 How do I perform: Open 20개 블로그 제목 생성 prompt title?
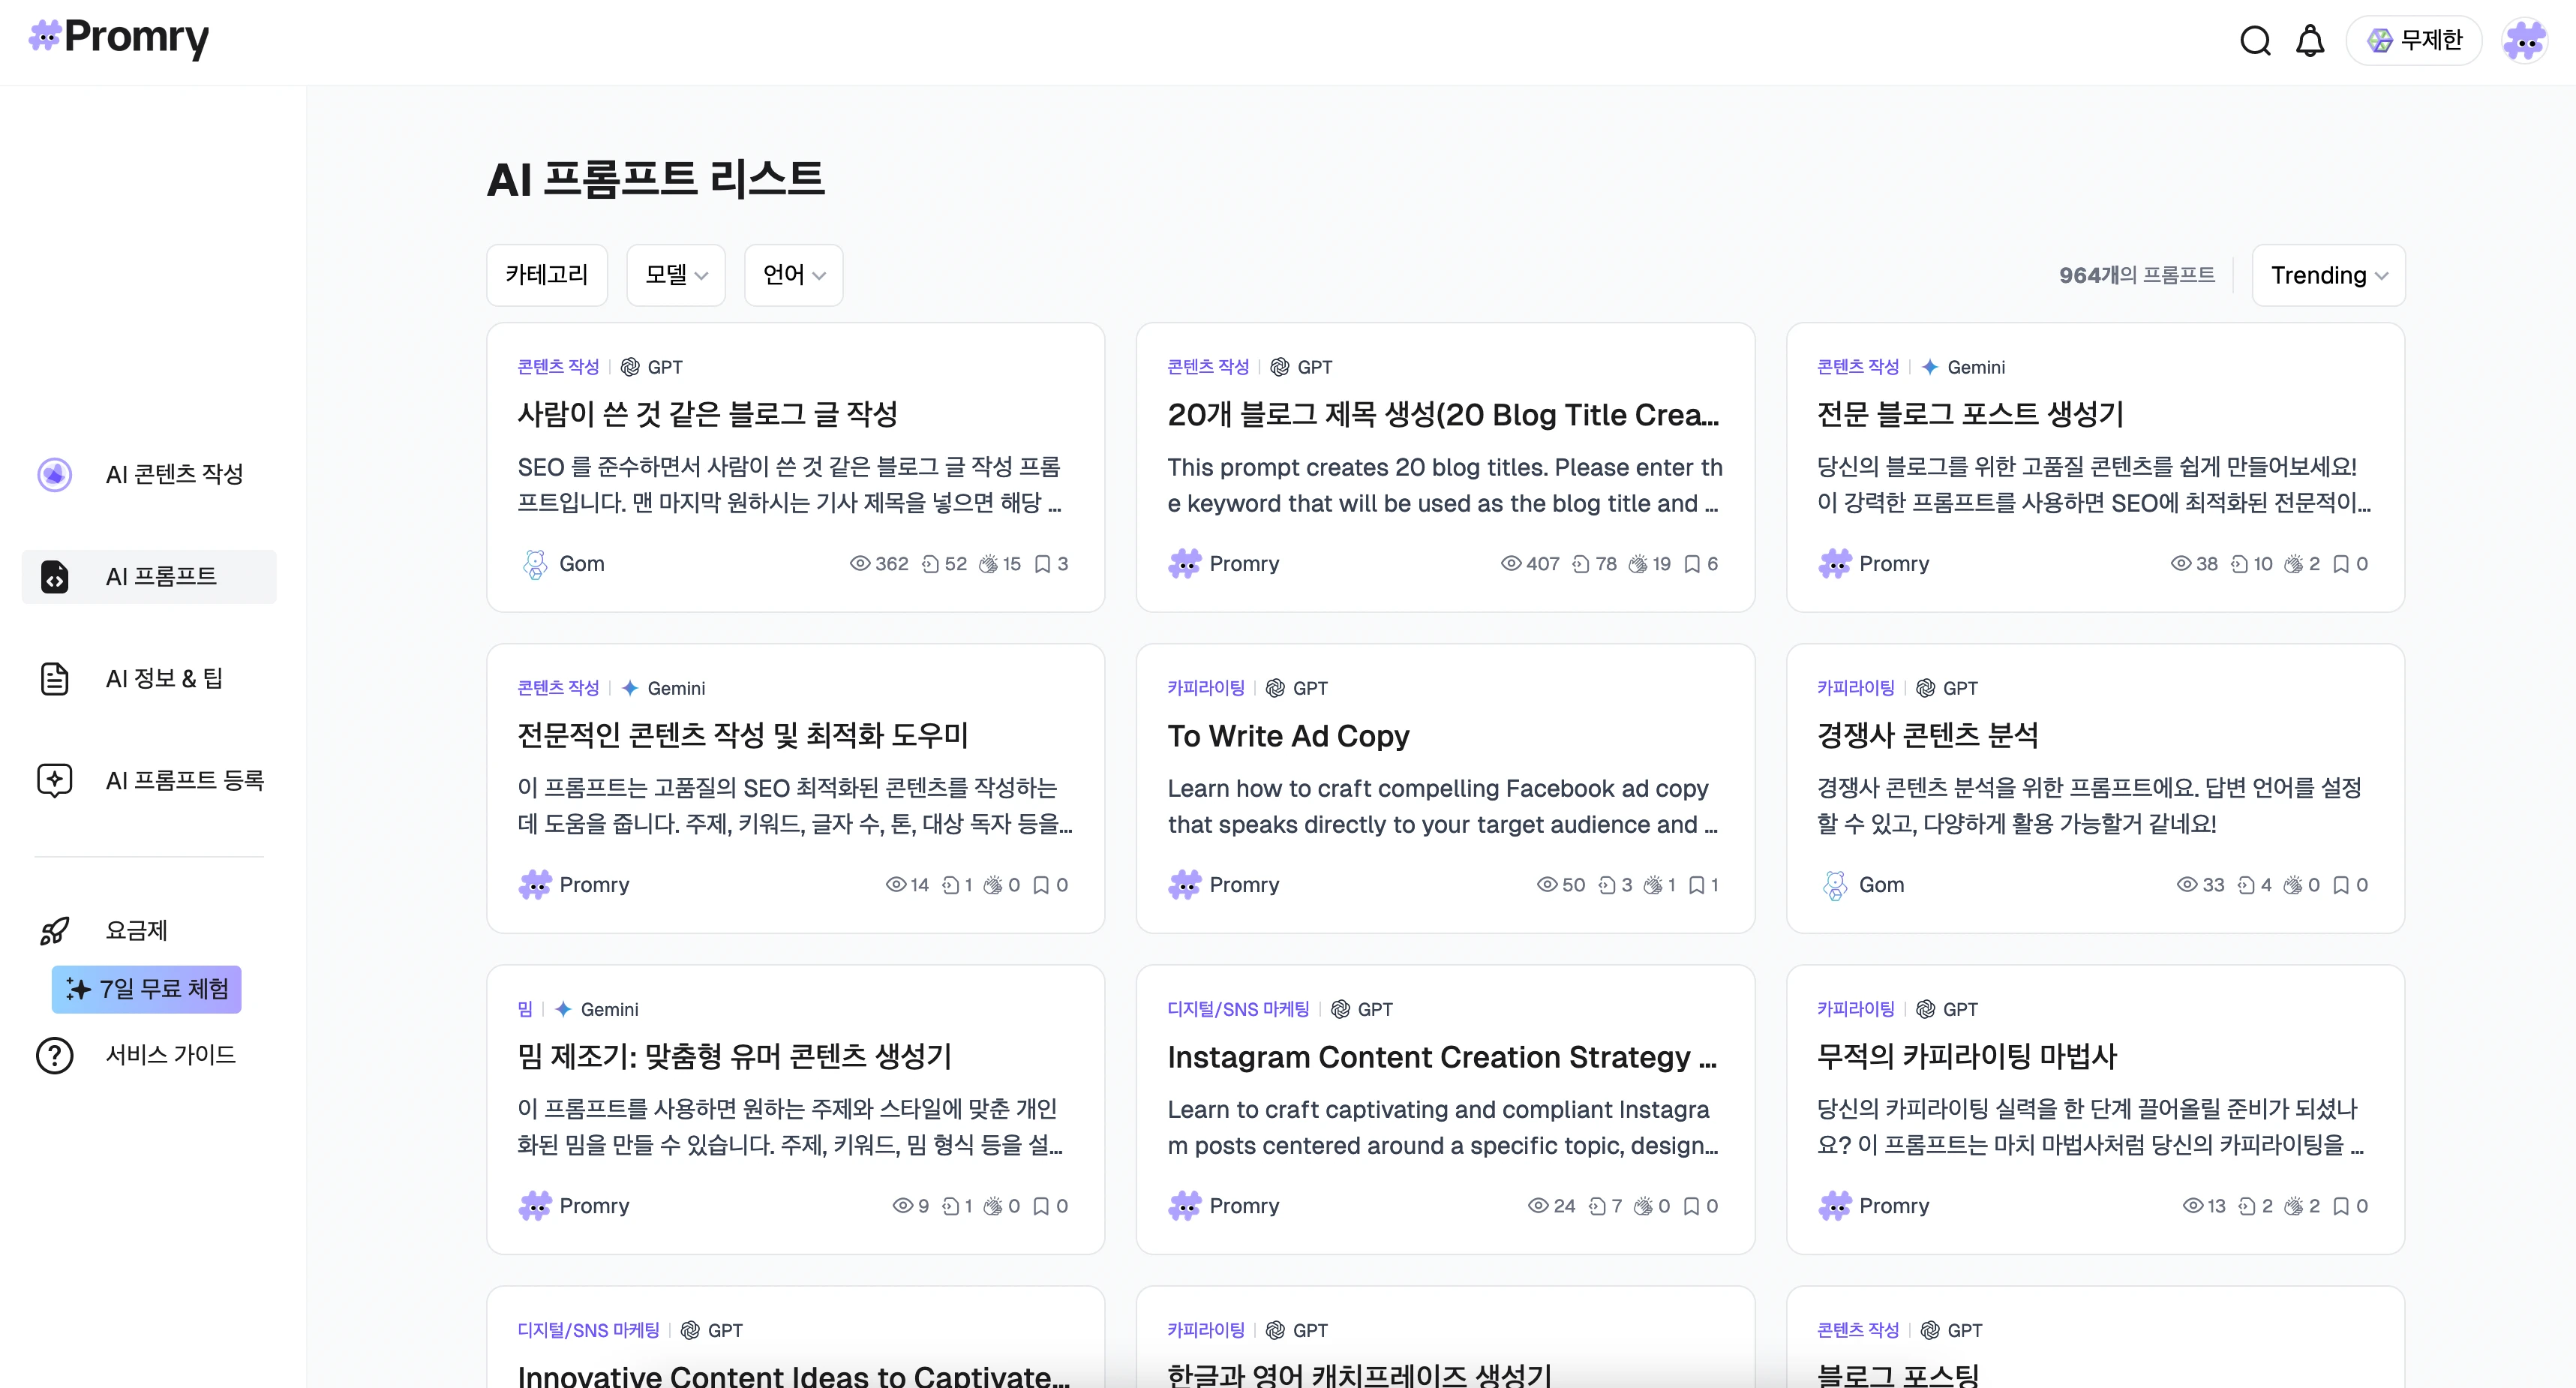[x=1443, y=415]
